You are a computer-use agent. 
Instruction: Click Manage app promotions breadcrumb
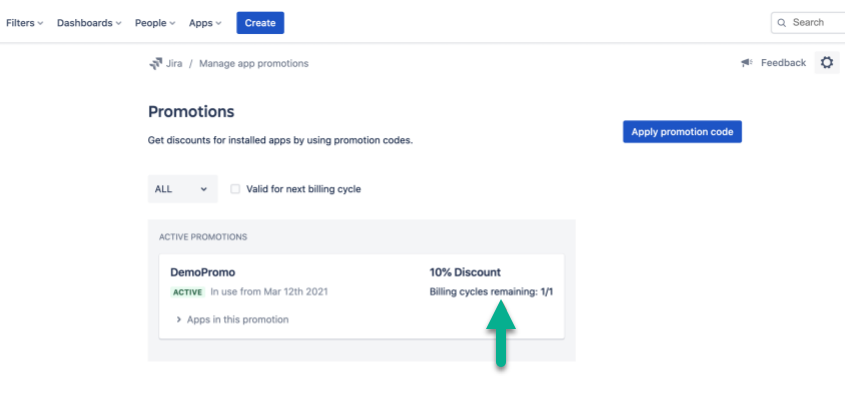254,63
